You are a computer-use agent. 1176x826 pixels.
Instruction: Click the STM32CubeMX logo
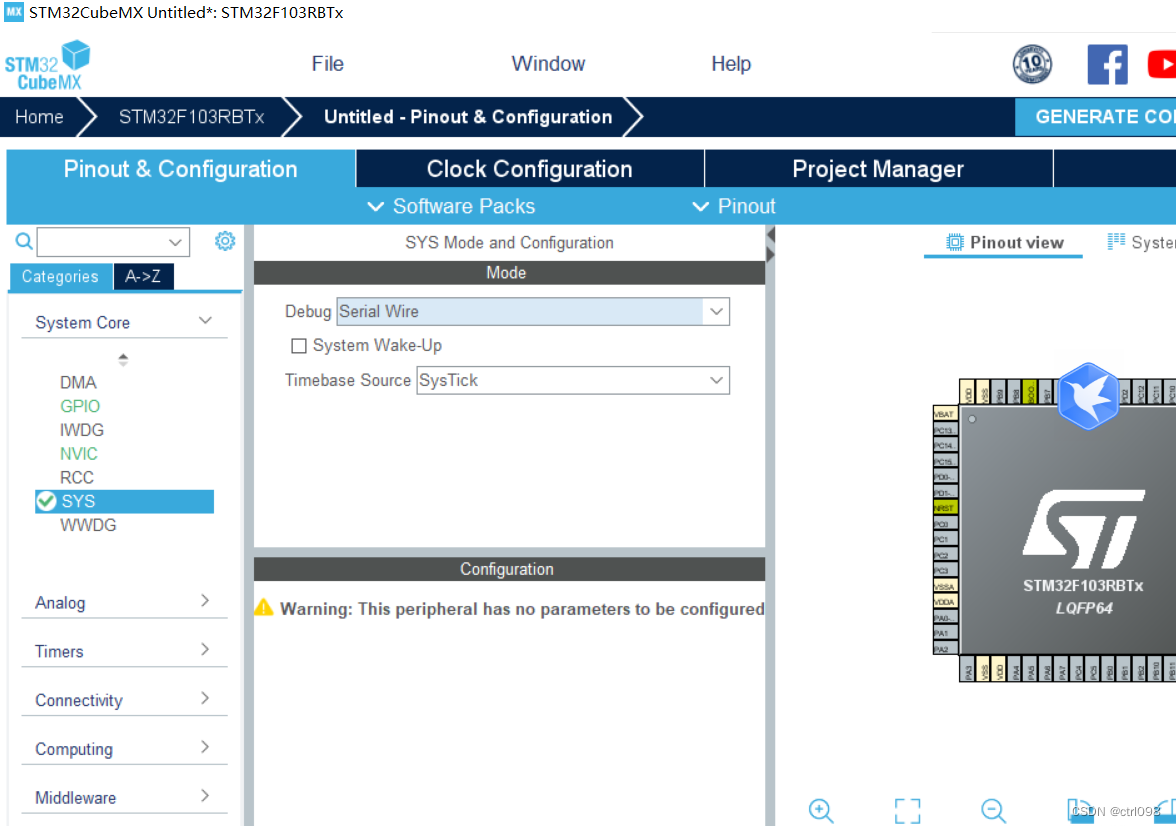(x=47, y=66)
